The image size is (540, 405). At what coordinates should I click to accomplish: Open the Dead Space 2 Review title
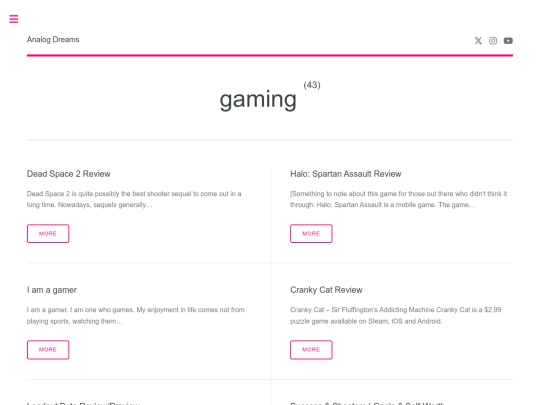[69, 174]
